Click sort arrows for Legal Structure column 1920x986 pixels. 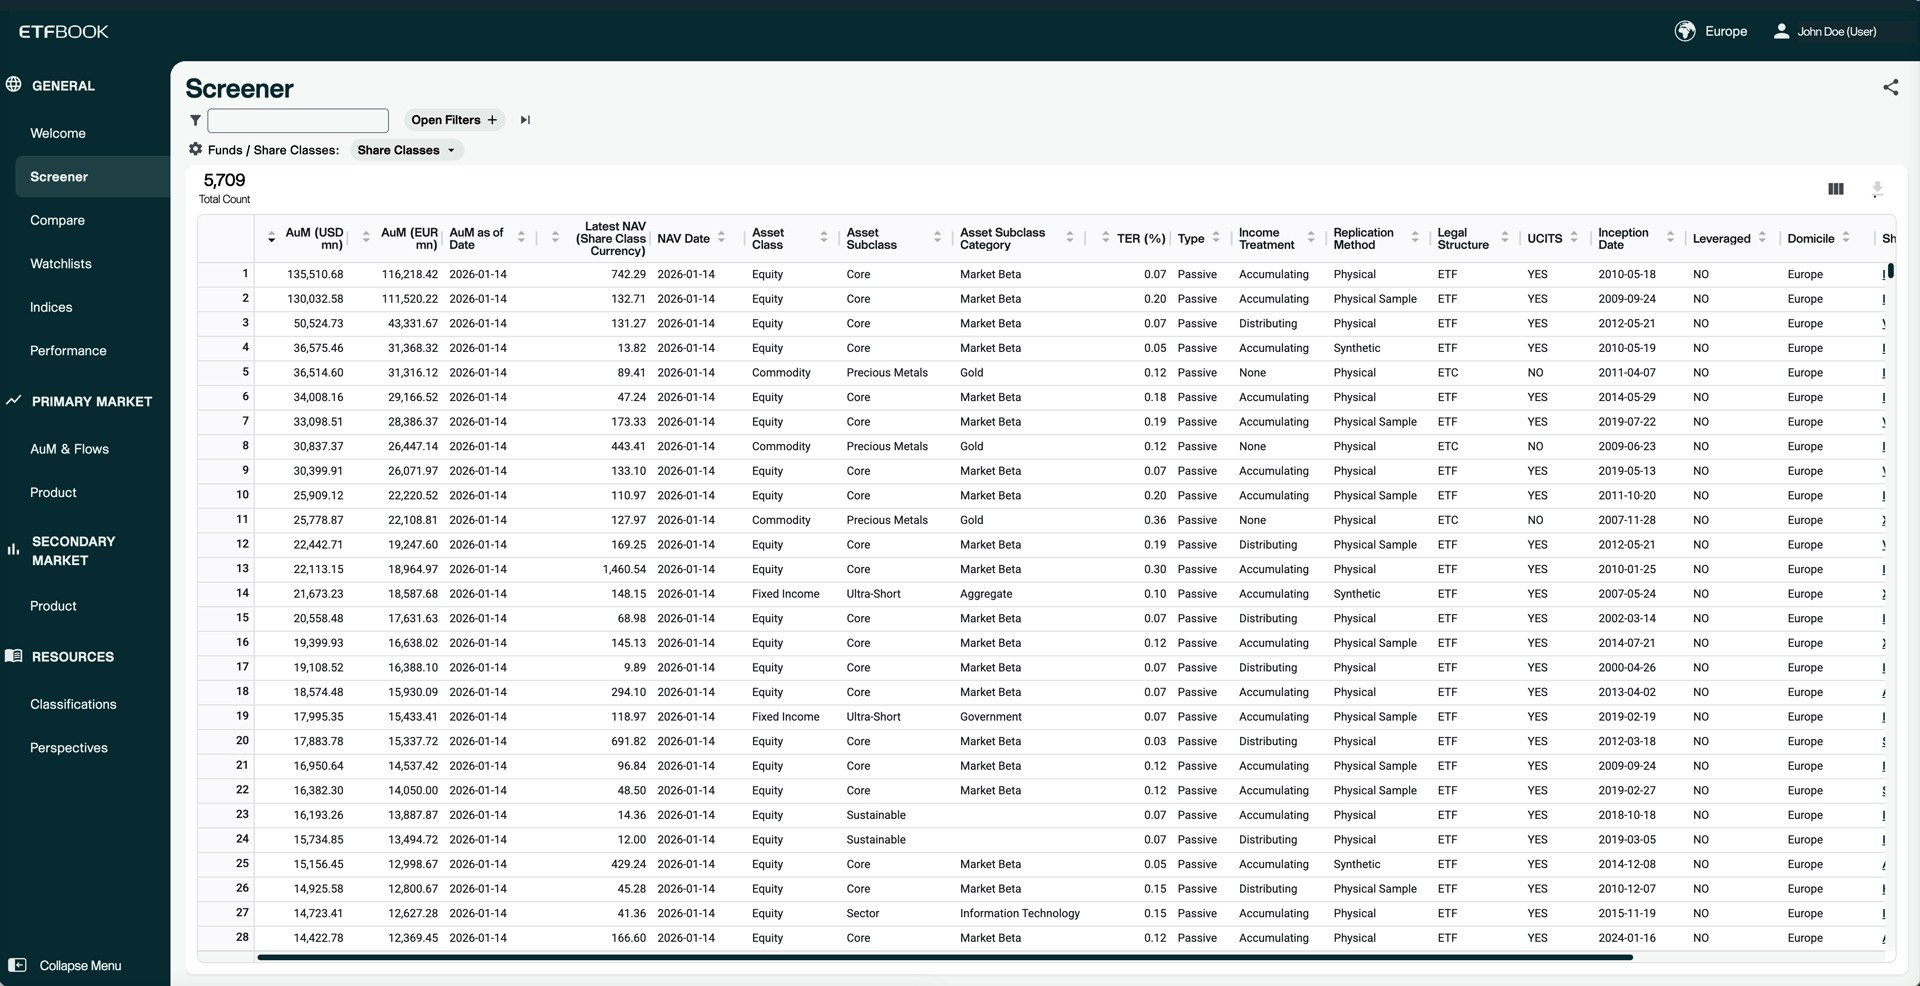point(1505,238)
